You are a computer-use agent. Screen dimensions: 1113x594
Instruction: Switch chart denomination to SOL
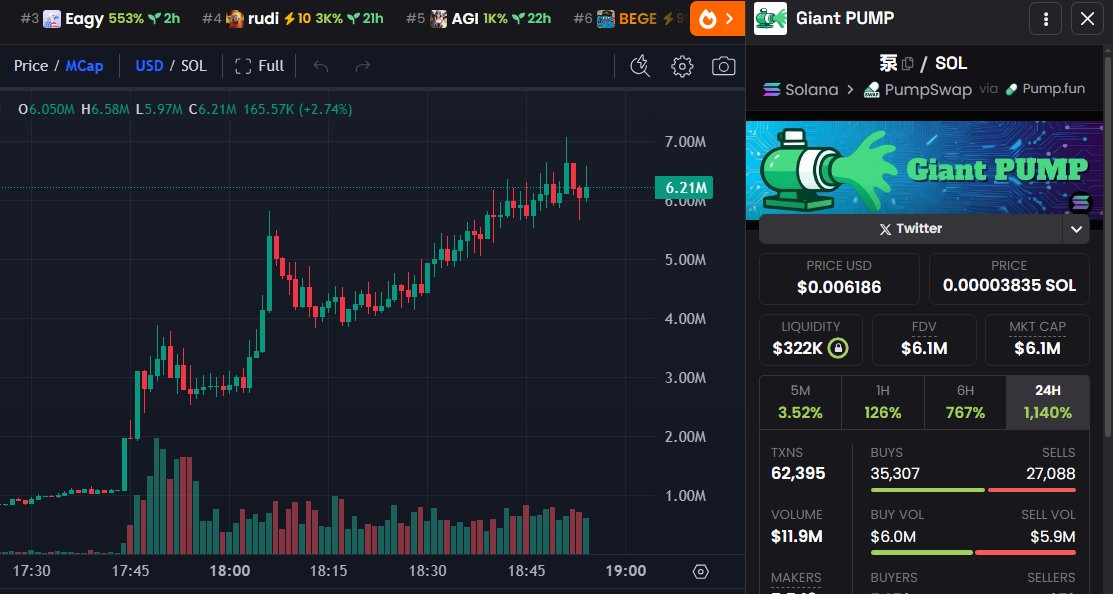[194, 66]
